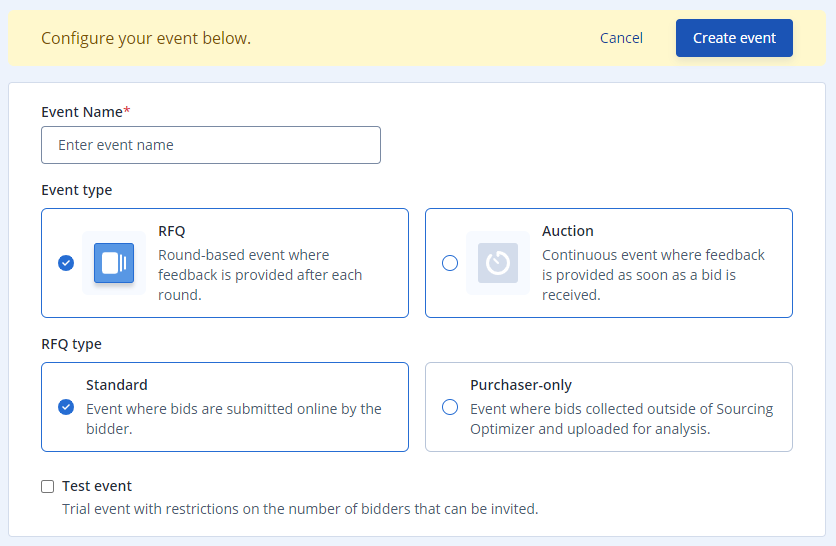This screenshot has height=546, width=836.
Task: Select the RFQ checked radio button
Action: click(x=66, y=263)
